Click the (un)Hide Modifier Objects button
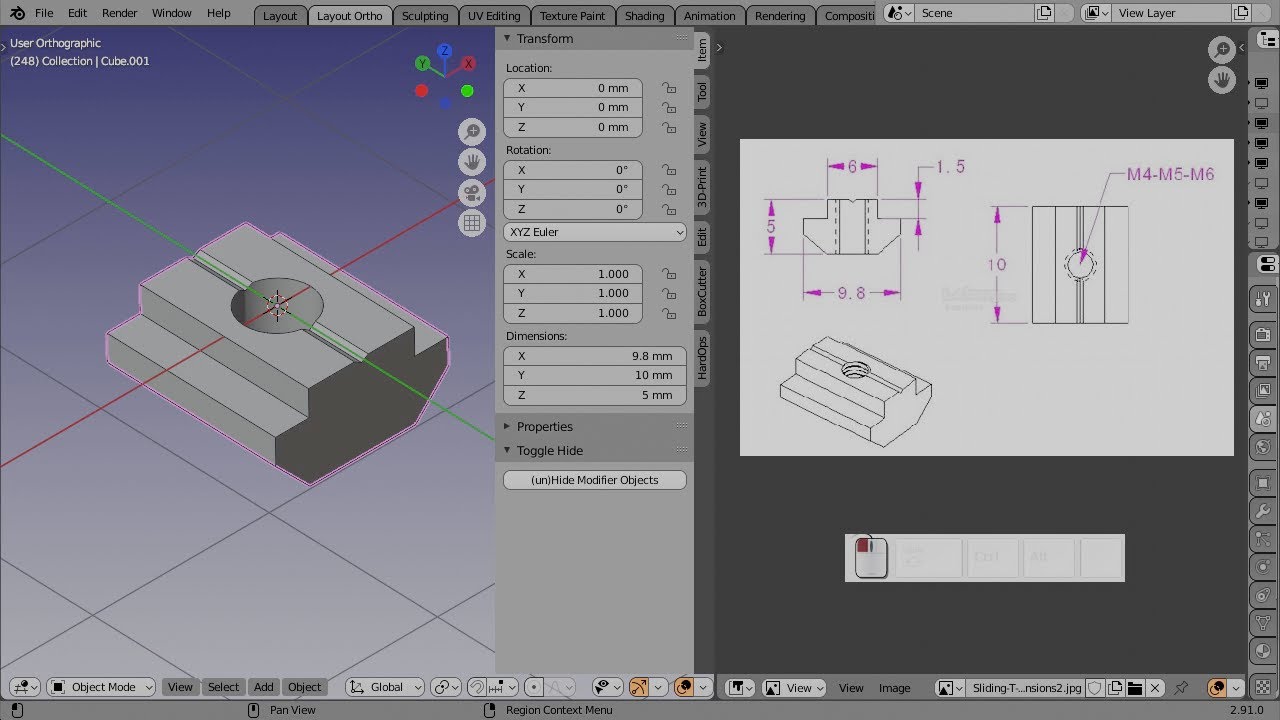The width and height of the screenshot is (1280, 720). pyautogui.click(x=595, y=480)
